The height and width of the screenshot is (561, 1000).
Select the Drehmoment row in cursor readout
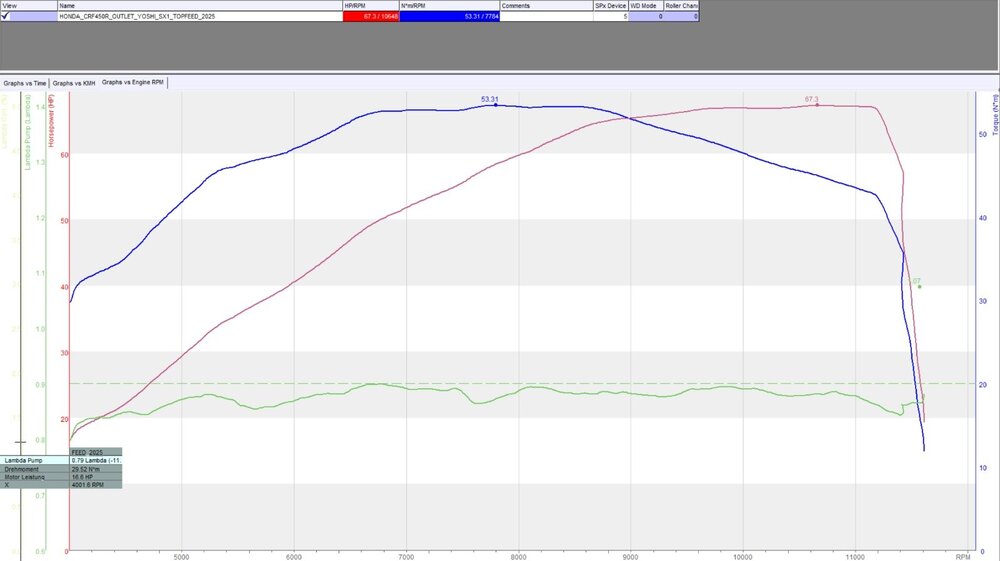pos(61,469)
